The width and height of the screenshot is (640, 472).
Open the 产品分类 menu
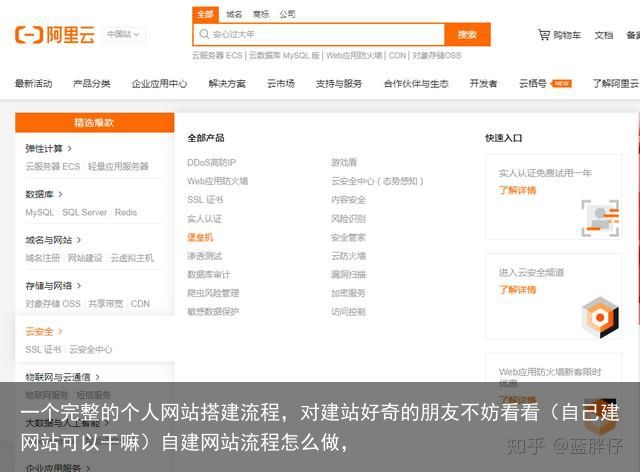coord(91,84)
